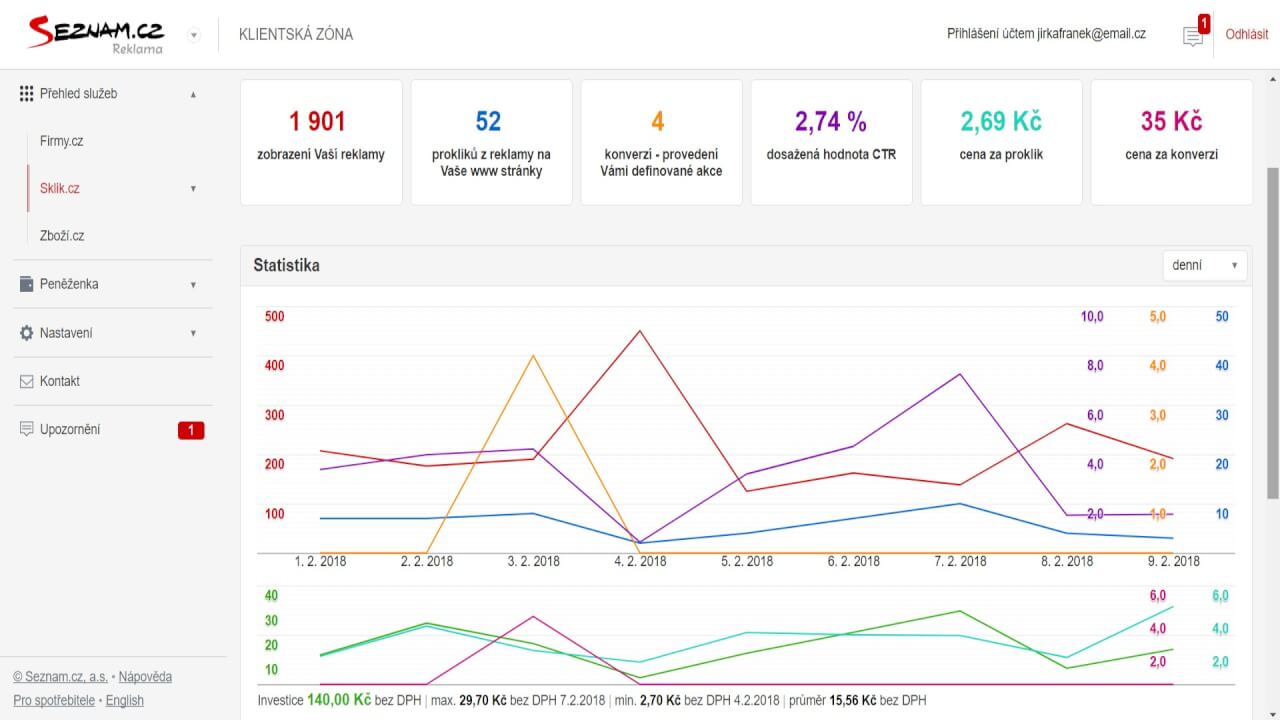The height and width of the screenshot is (720, 1280).
Task: Collapse the Přehled služeb section arrow
Action: click(193, 95)
